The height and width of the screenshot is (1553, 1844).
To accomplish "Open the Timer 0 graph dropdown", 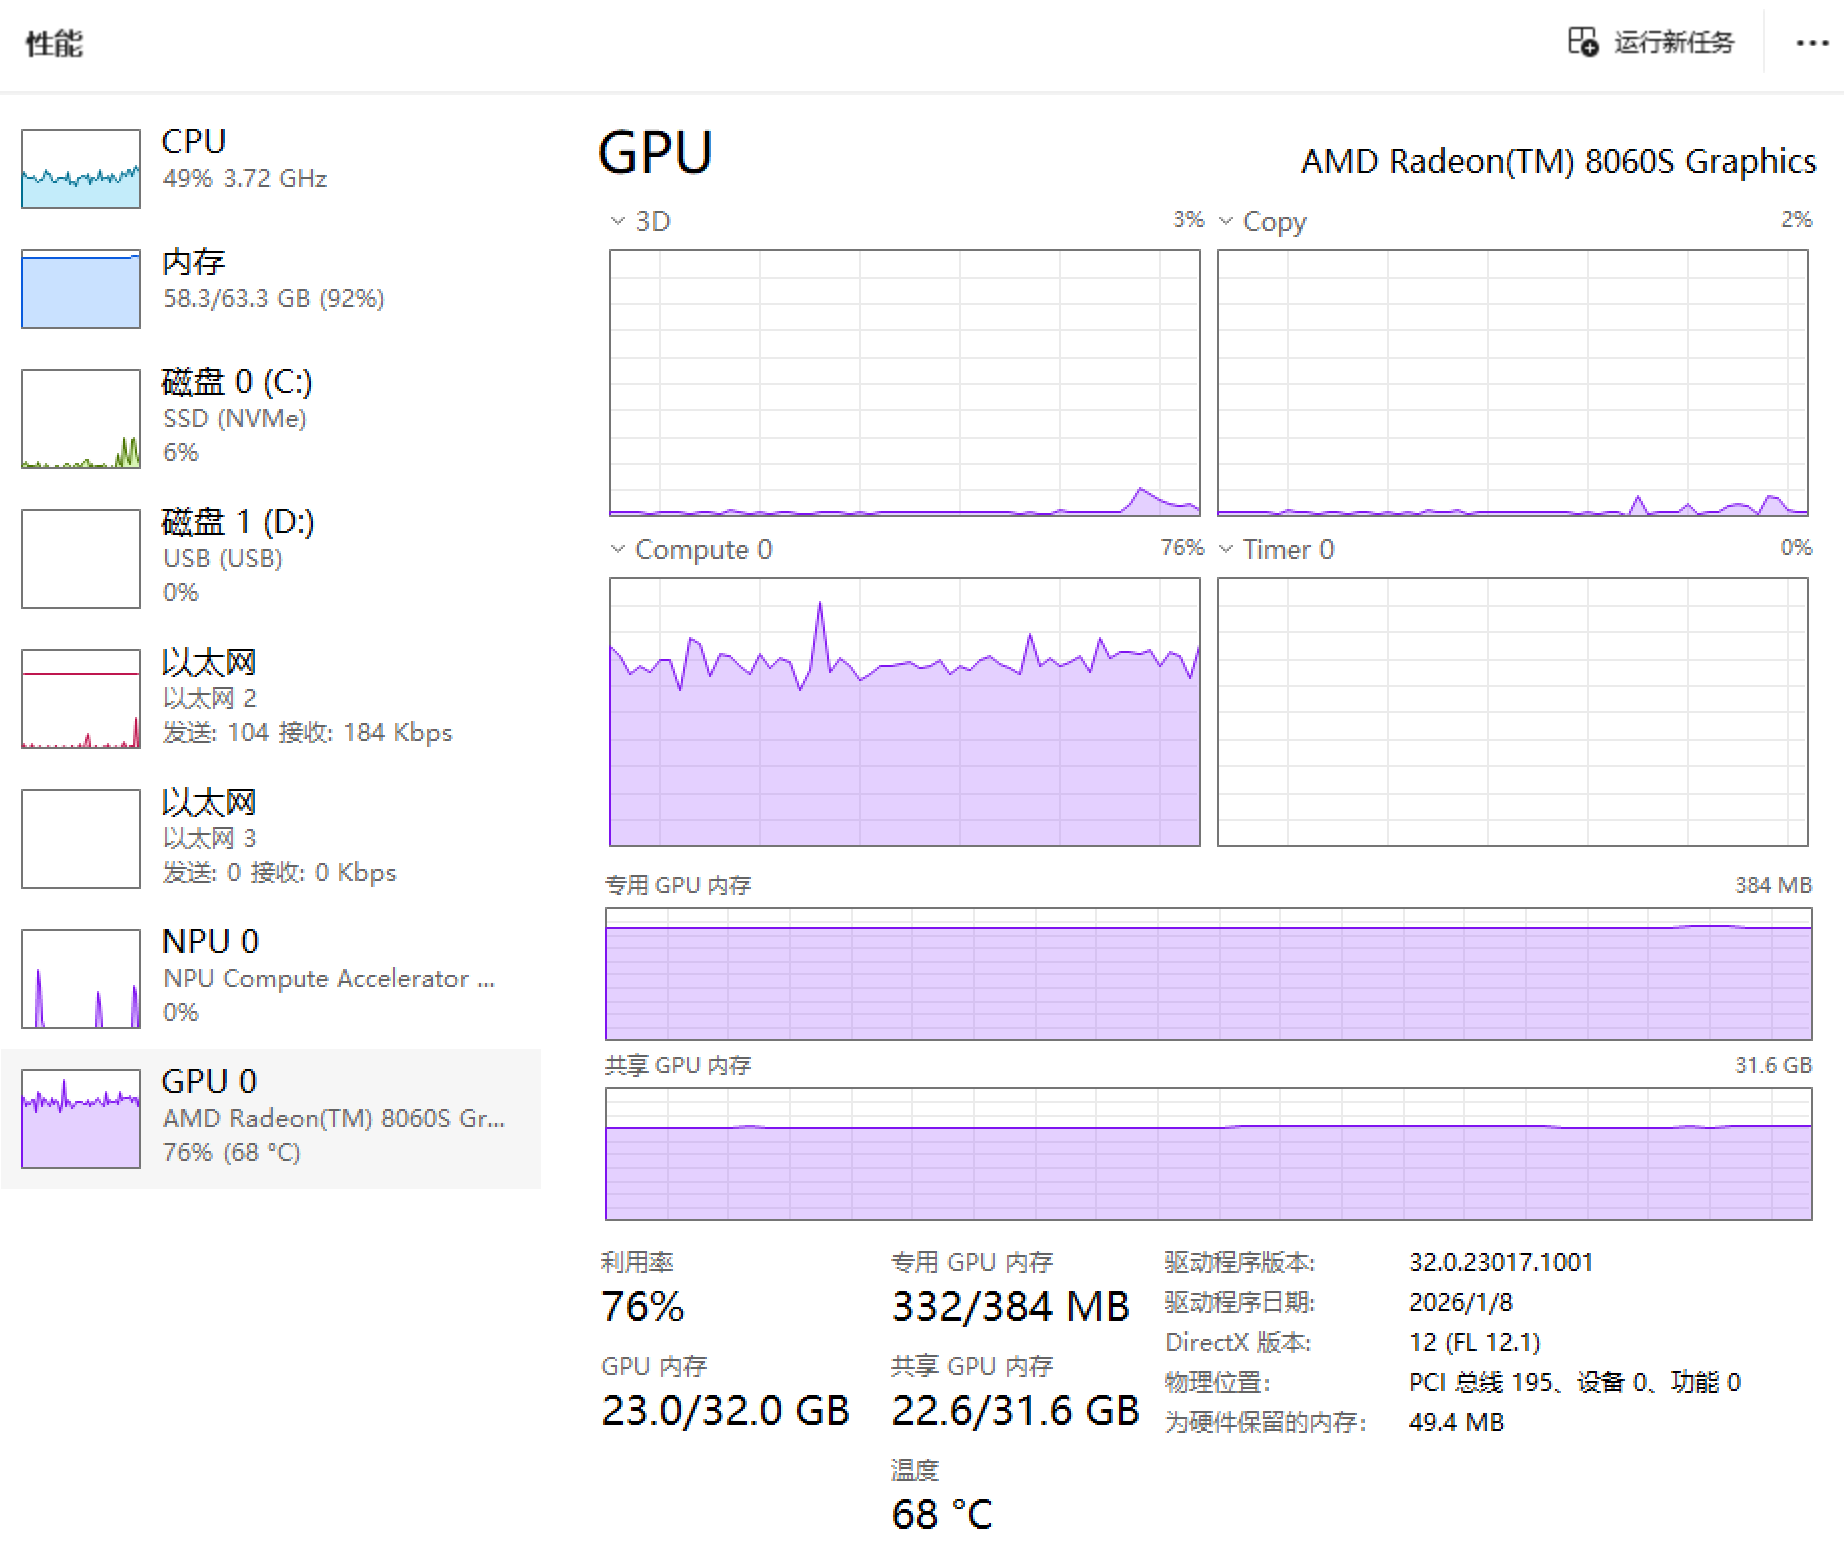I will [x=1227, y=549].
